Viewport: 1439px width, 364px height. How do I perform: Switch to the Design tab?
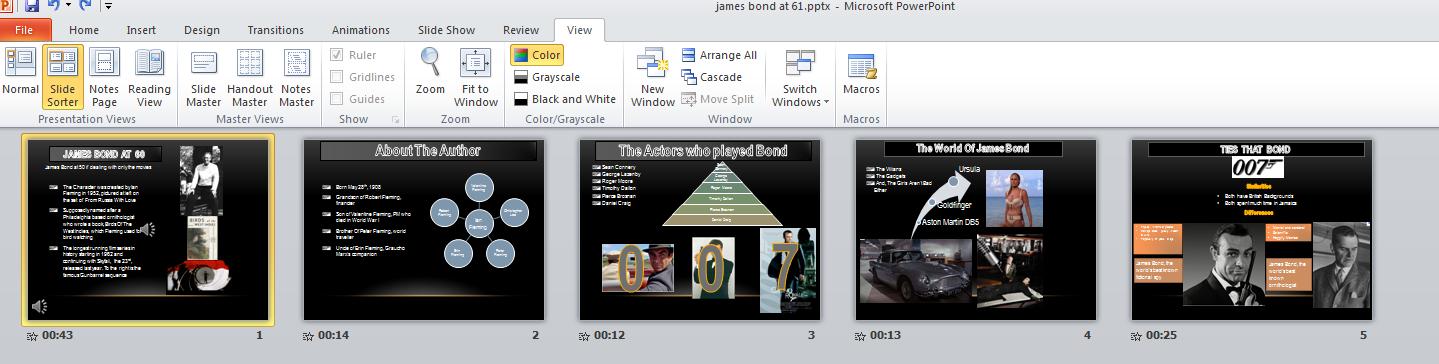pyautogui.click(x=202, y=30)
